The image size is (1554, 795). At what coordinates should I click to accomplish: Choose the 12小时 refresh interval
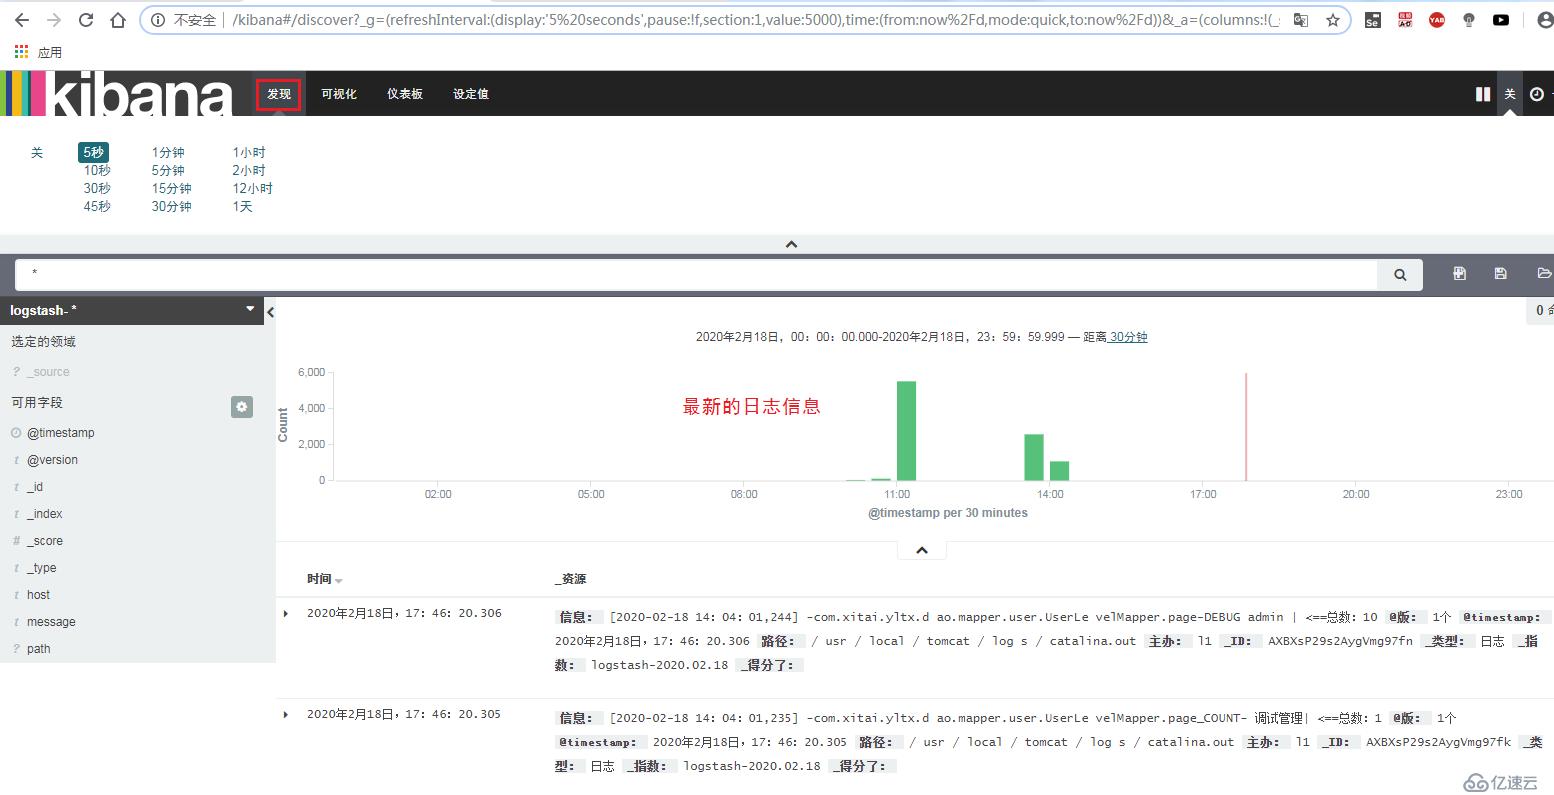[252, 189]
